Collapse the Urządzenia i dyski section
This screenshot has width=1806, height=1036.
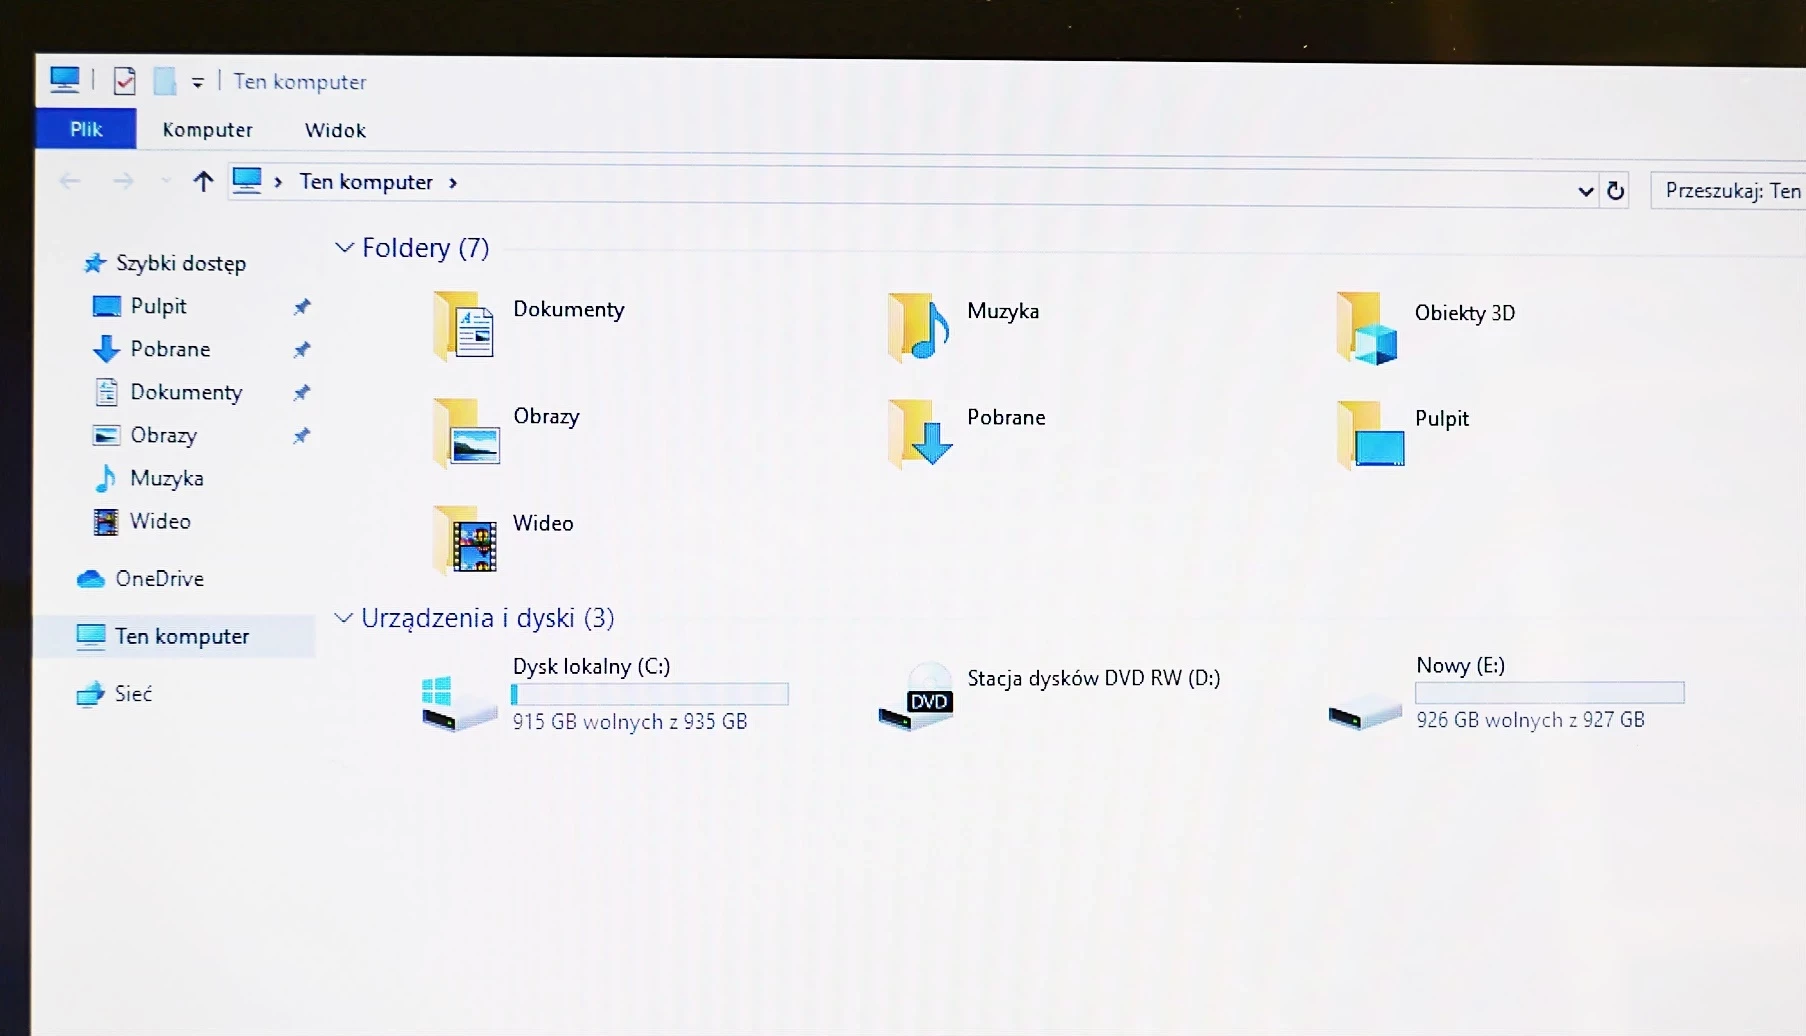pyautogui.click(x=344, y=617)
